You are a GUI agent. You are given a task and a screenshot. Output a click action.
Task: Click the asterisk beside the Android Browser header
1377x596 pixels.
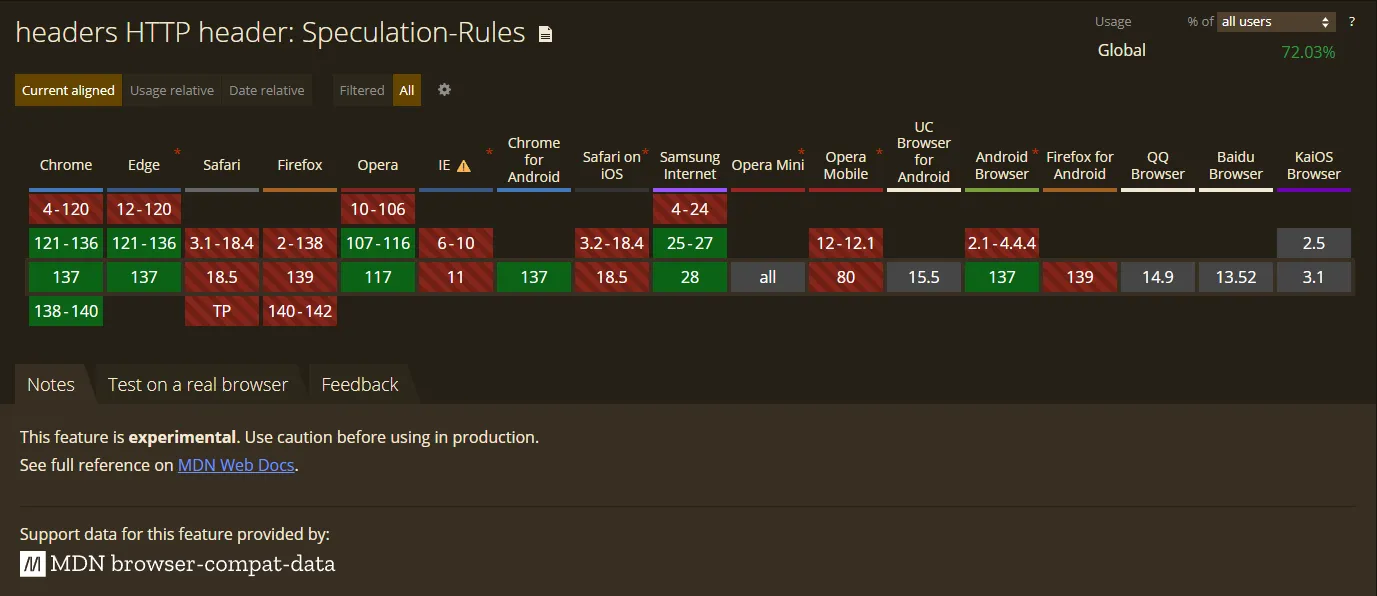[1033, 149]
